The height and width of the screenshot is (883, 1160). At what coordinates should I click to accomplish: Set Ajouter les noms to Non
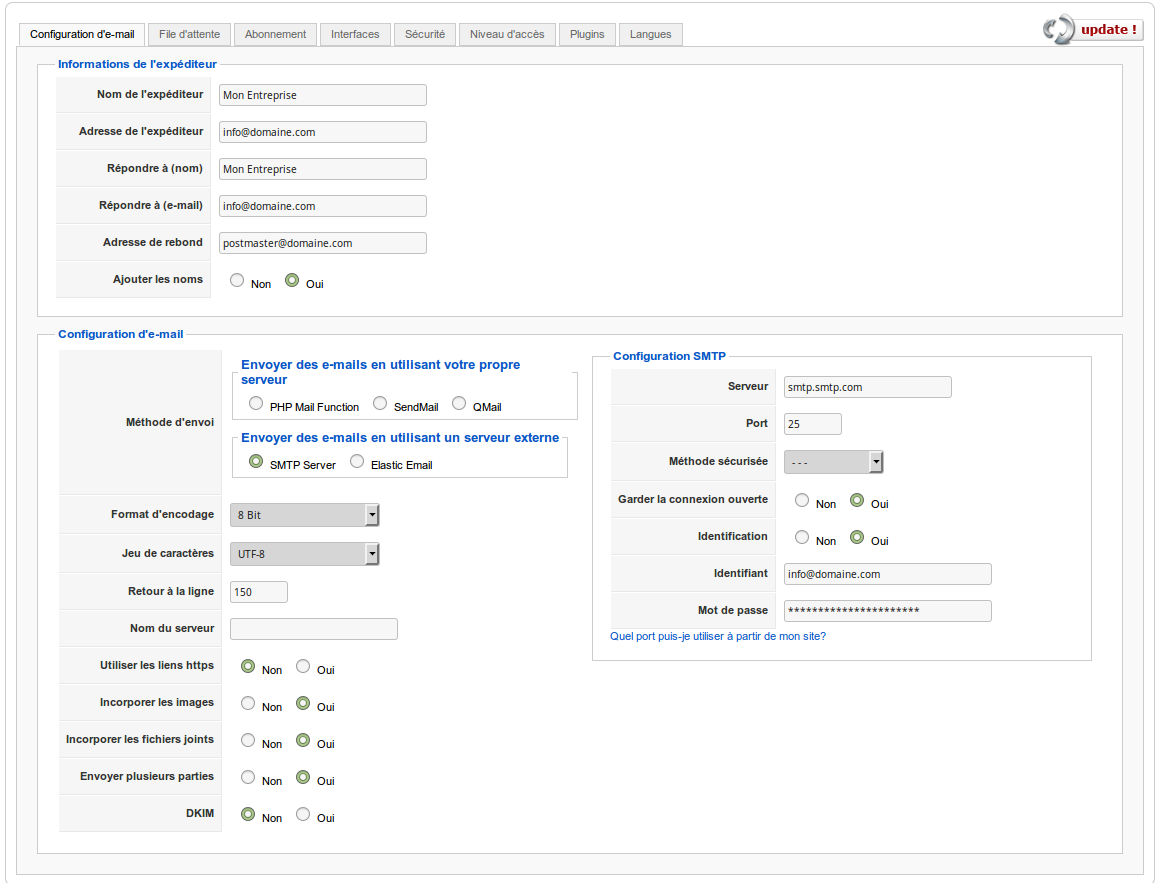tap(237, 280)
